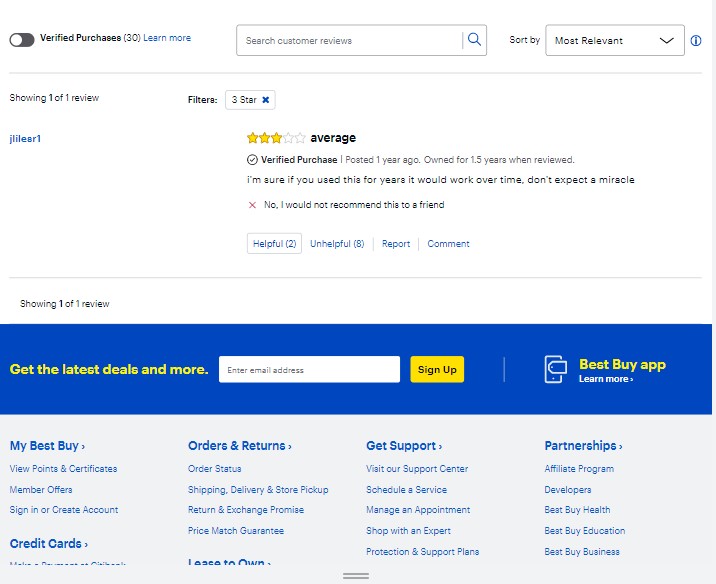Image resolution: width=716 pixels, height=584 pixels.
Task: Open View Points & Certificates
Action: pyautogui.click(x=63, y=468)
